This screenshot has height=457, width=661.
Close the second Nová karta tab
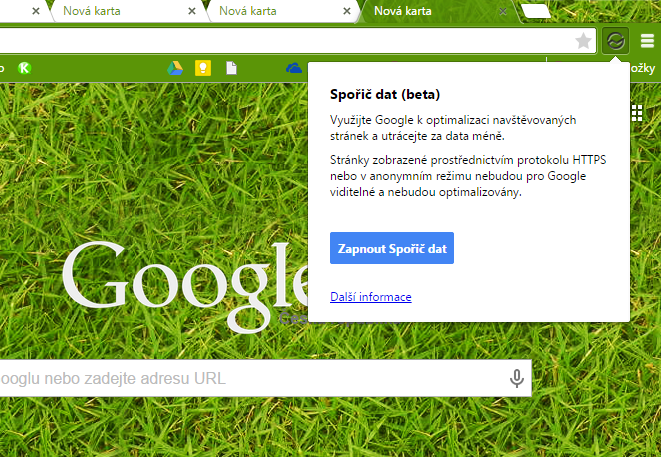tap(192, 11)
